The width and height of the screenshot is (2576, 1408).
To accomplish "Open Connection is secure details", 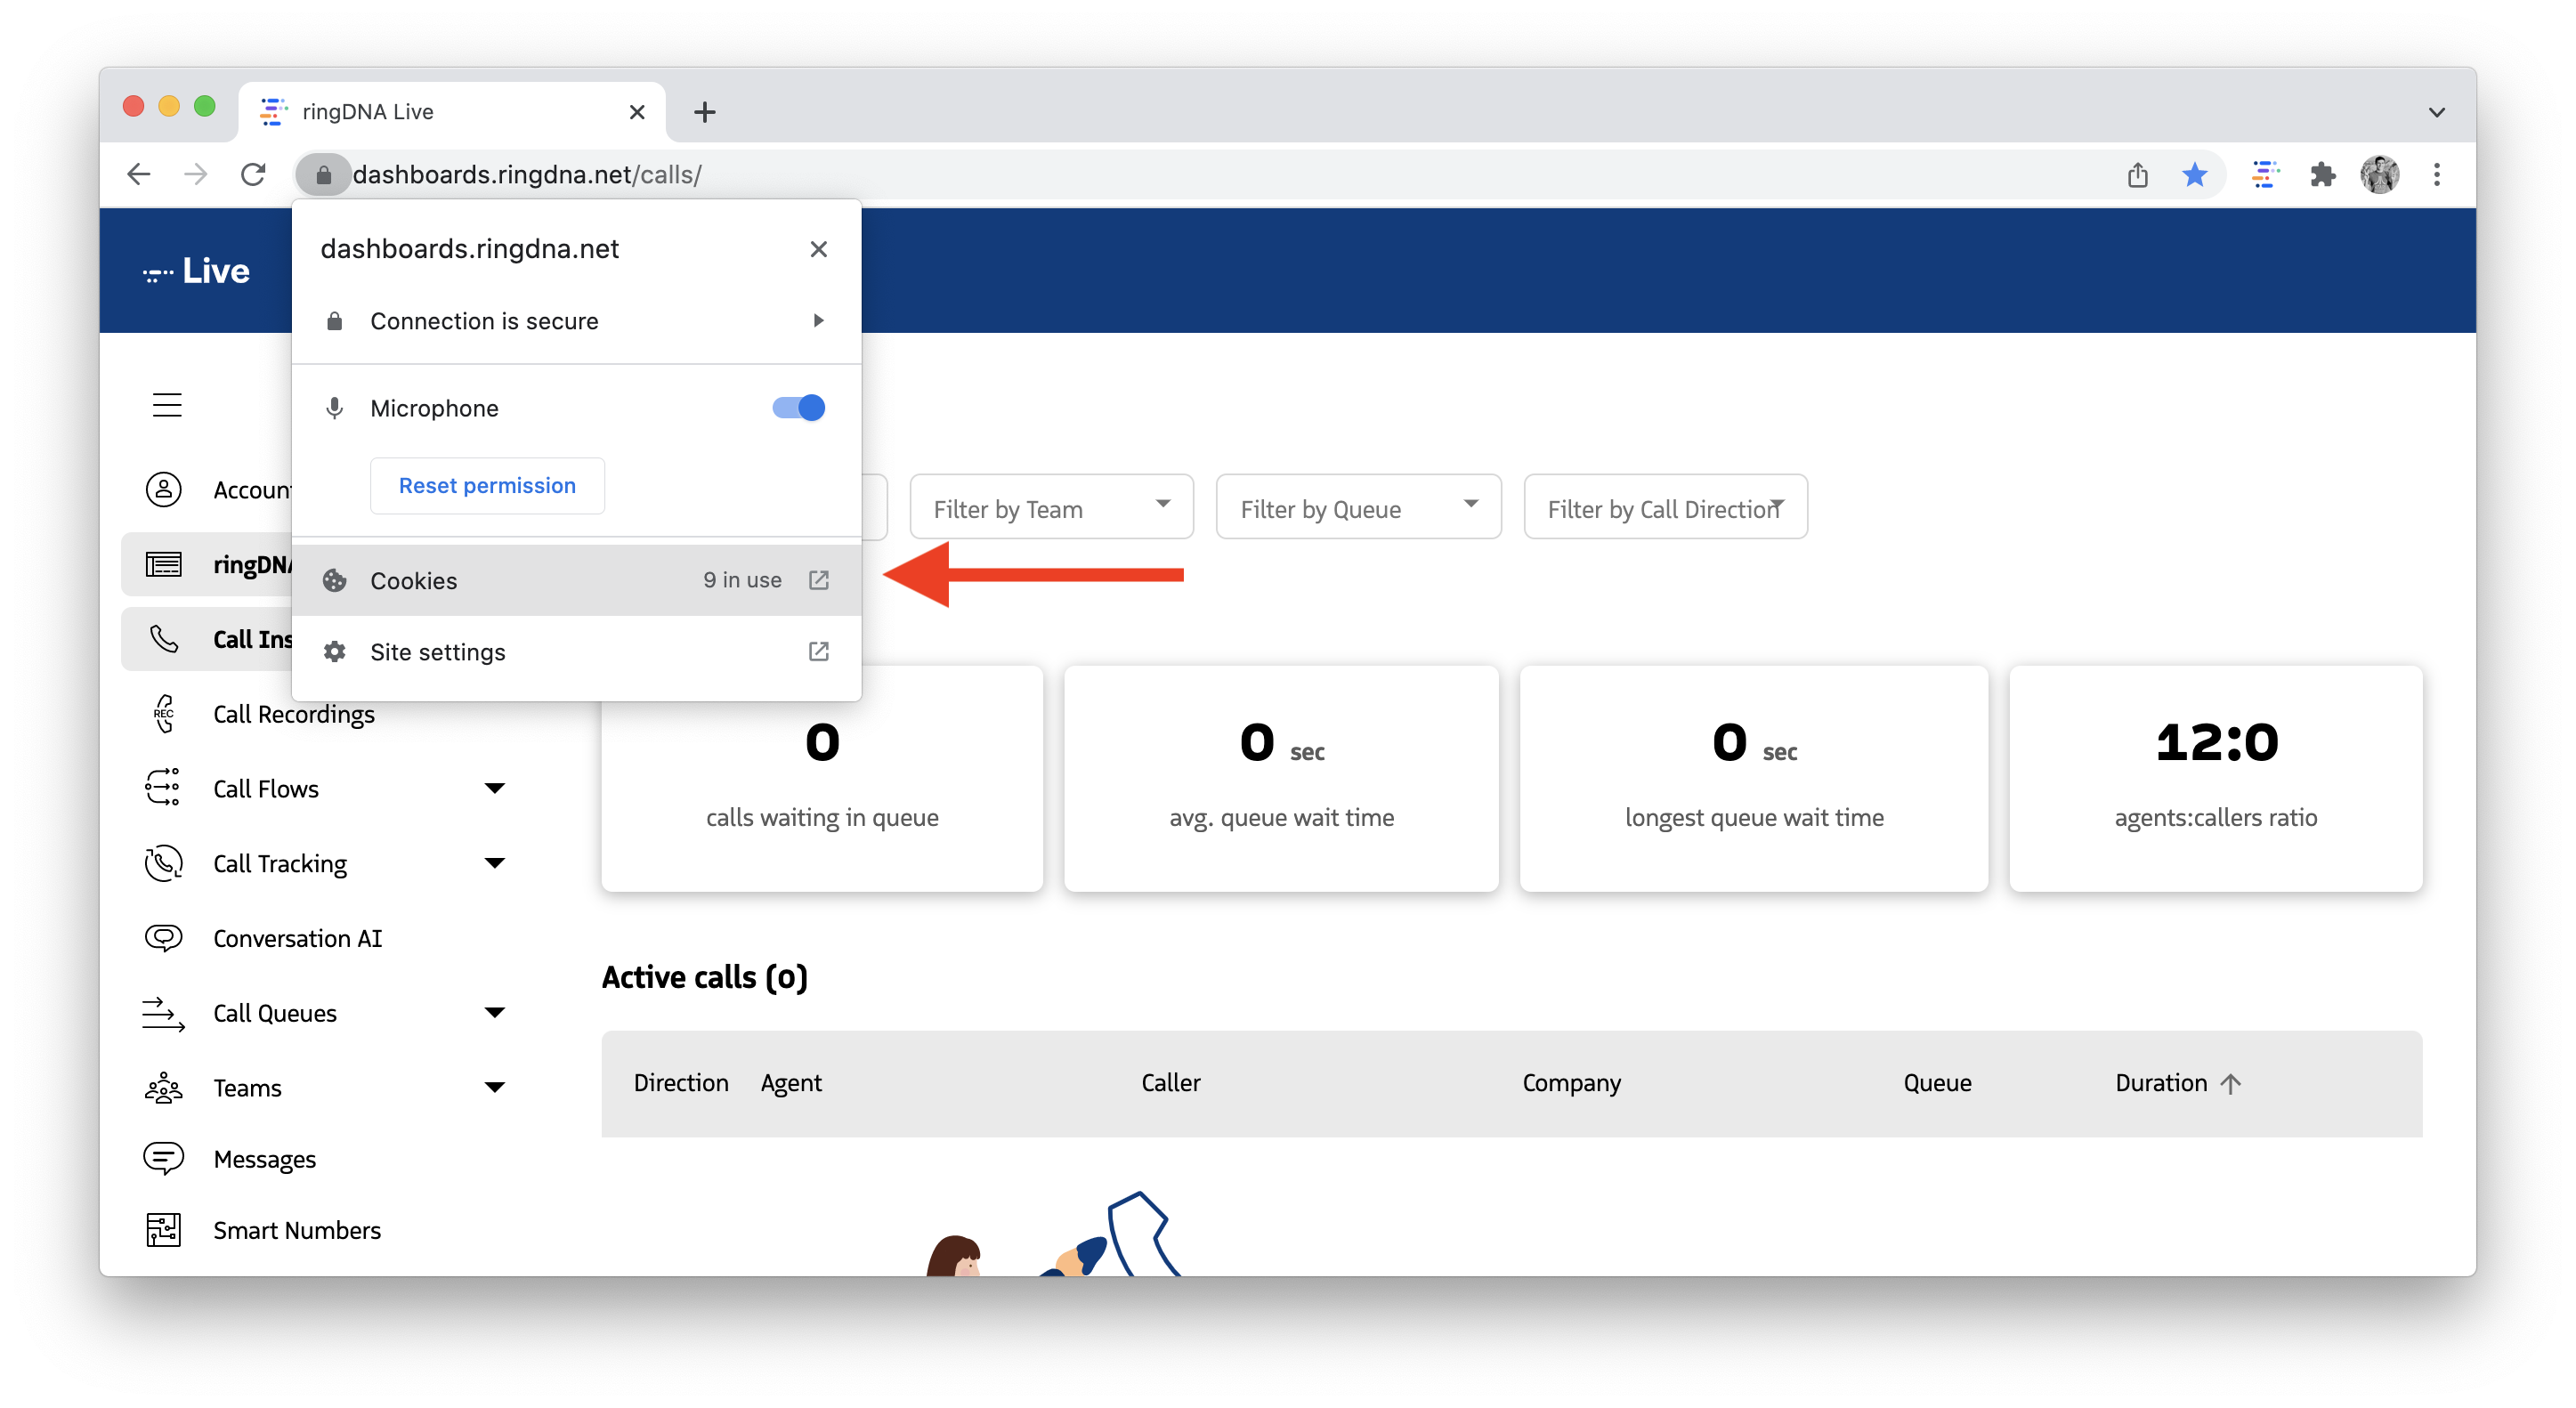I will [x=576, y=321].
